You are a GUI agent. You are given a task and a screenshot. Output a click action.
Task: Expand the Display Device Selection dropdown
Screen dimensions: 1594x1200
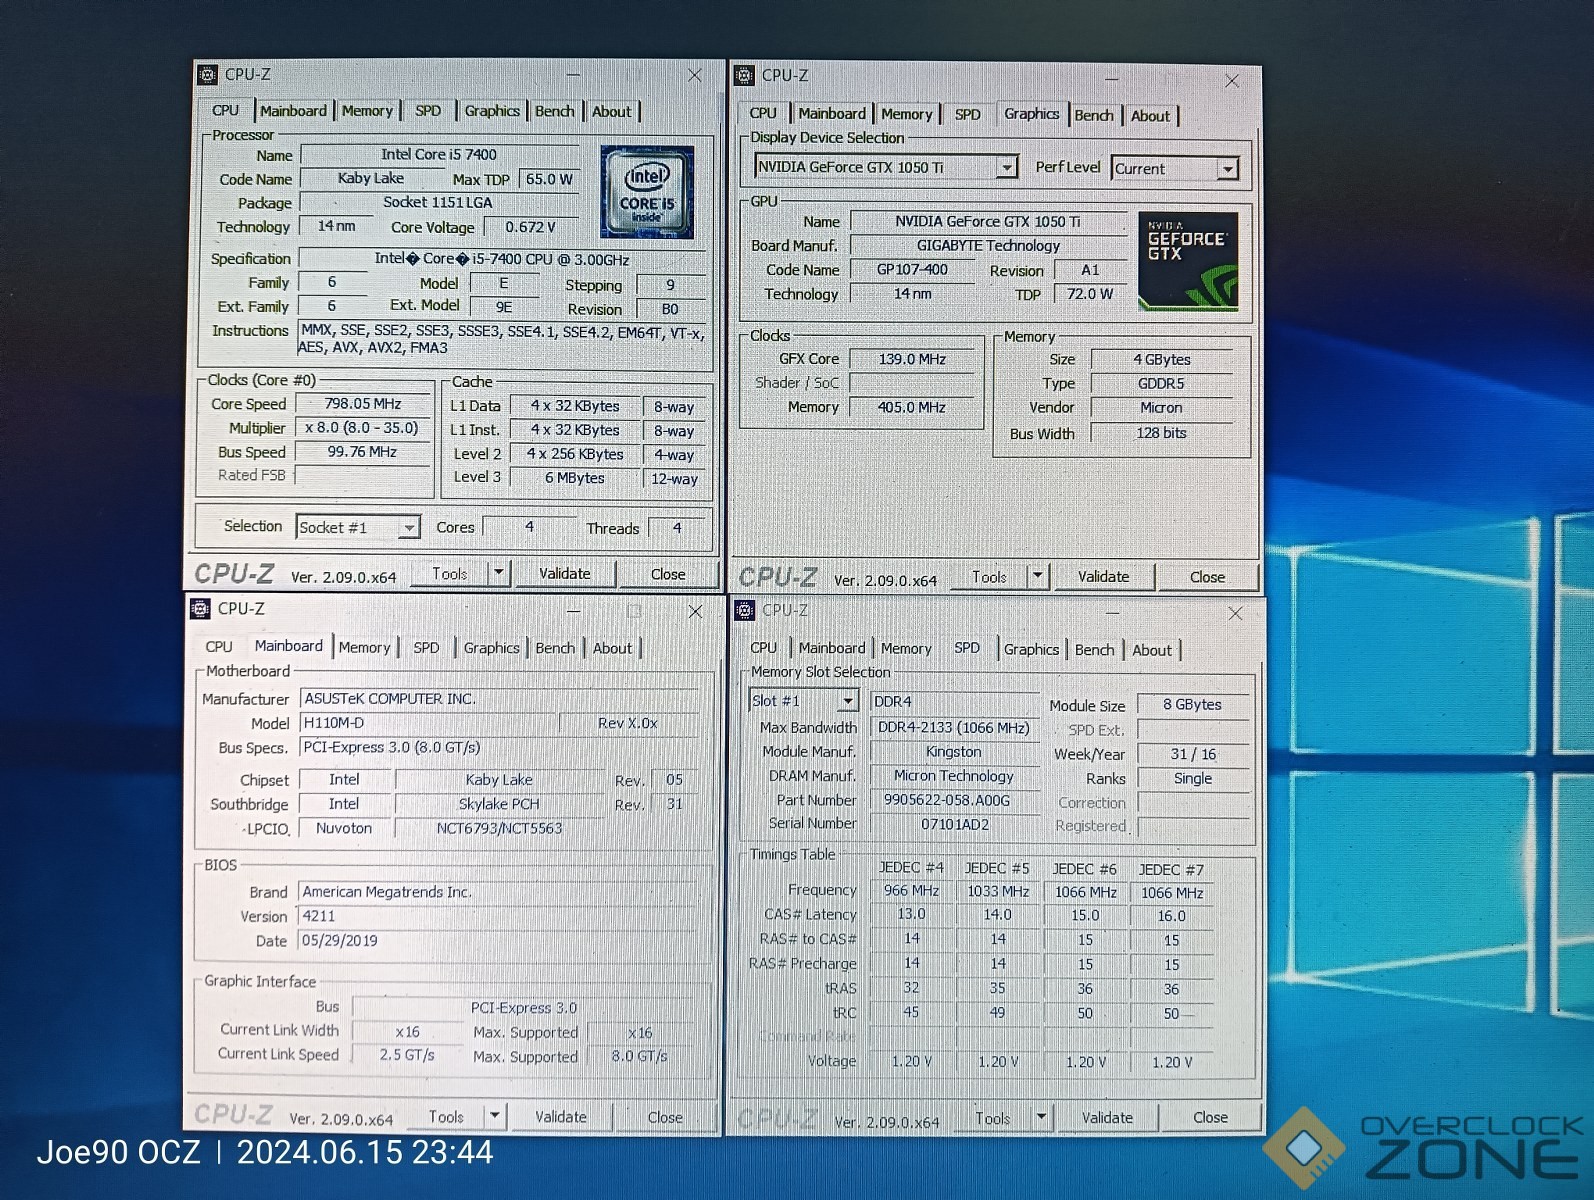coord(1007,168)
